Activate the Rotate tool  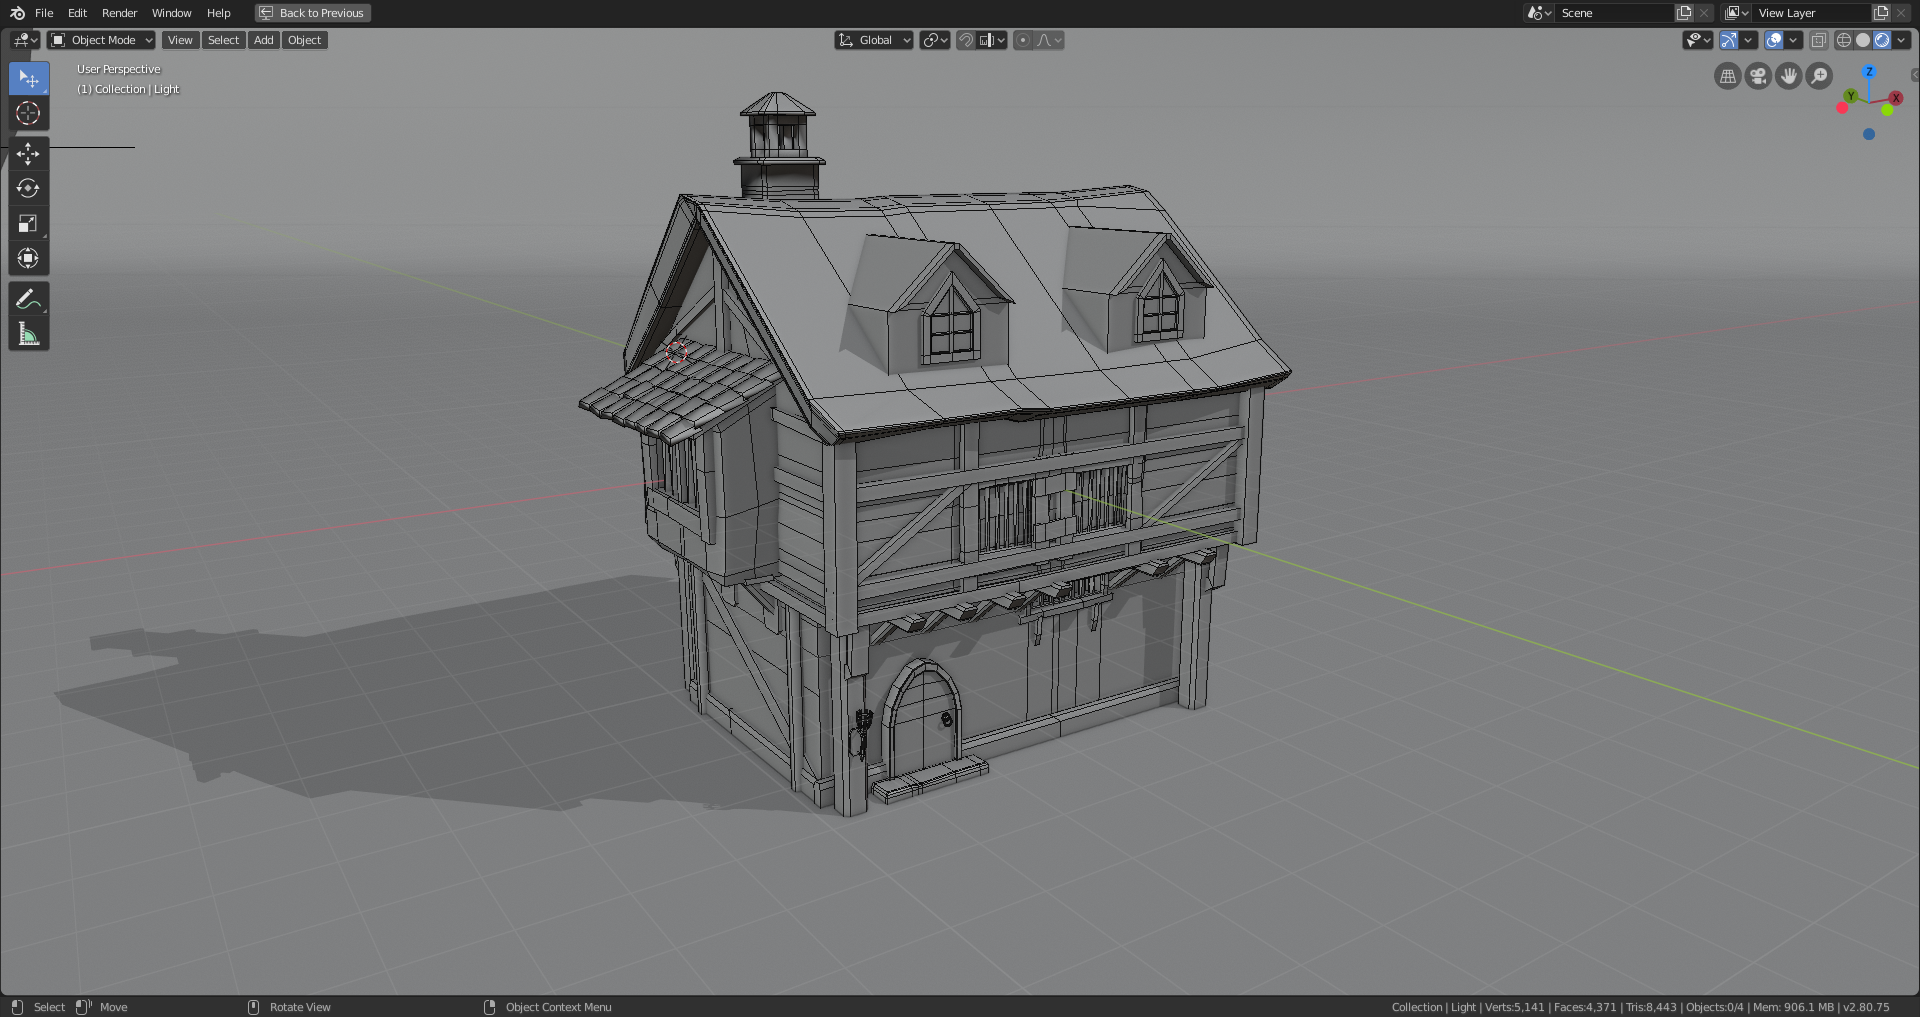pos(28,188)
